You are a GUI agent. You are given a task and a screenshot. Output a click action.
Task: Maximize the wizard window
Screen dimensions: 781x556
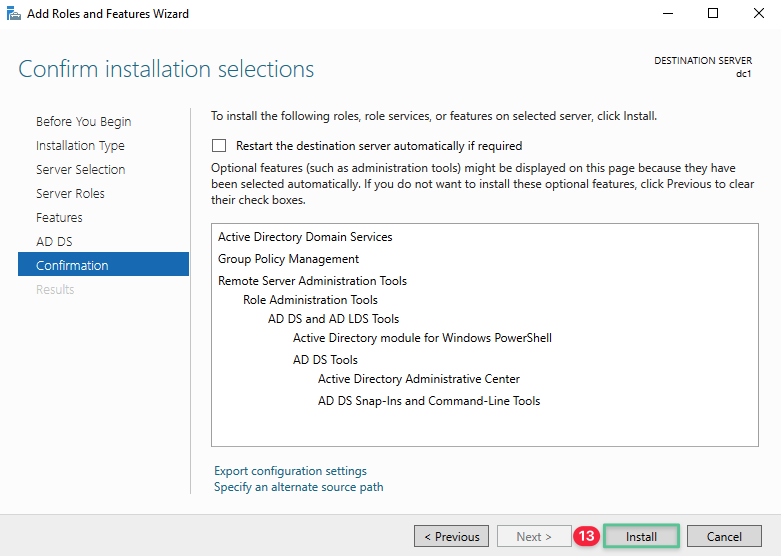click(713, 14)
